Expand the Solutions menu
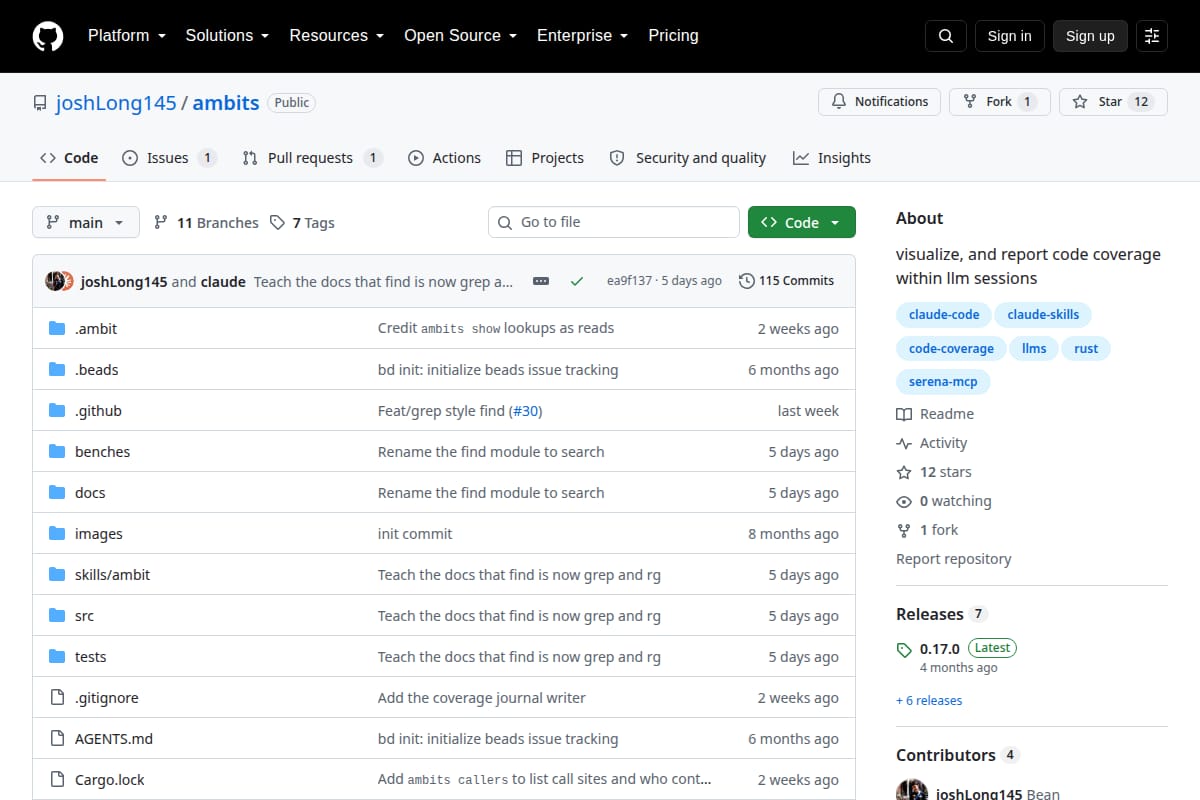 [x=227, y=36]
